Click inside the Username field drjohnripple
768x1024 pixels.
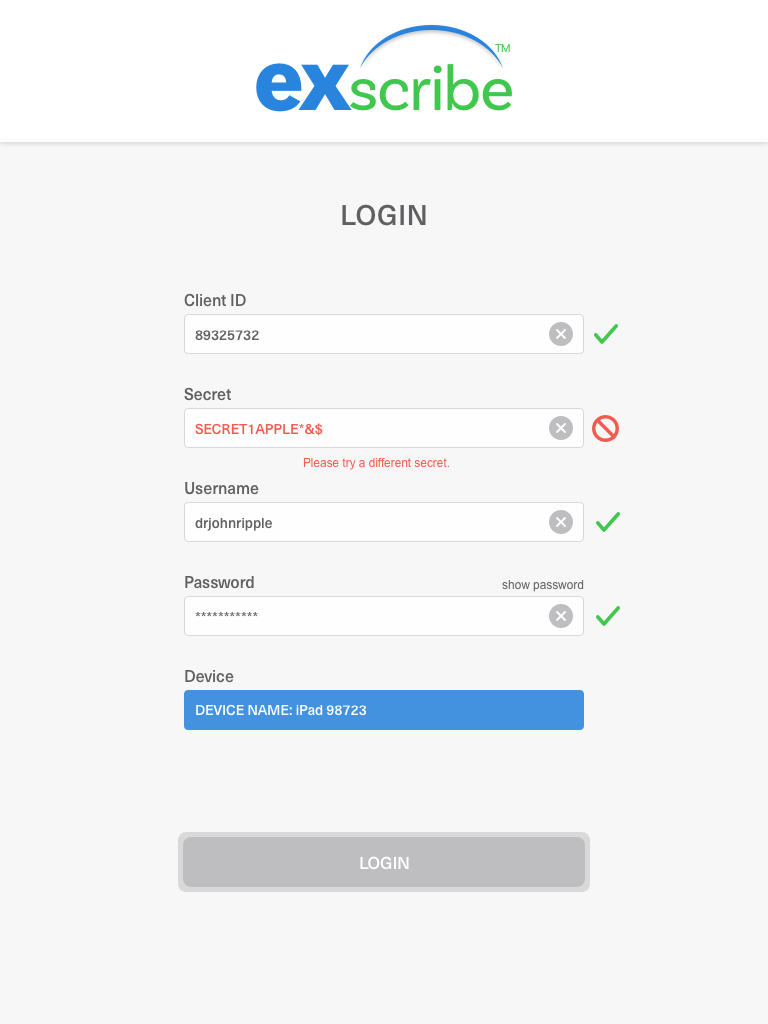[x=384, y=522]
